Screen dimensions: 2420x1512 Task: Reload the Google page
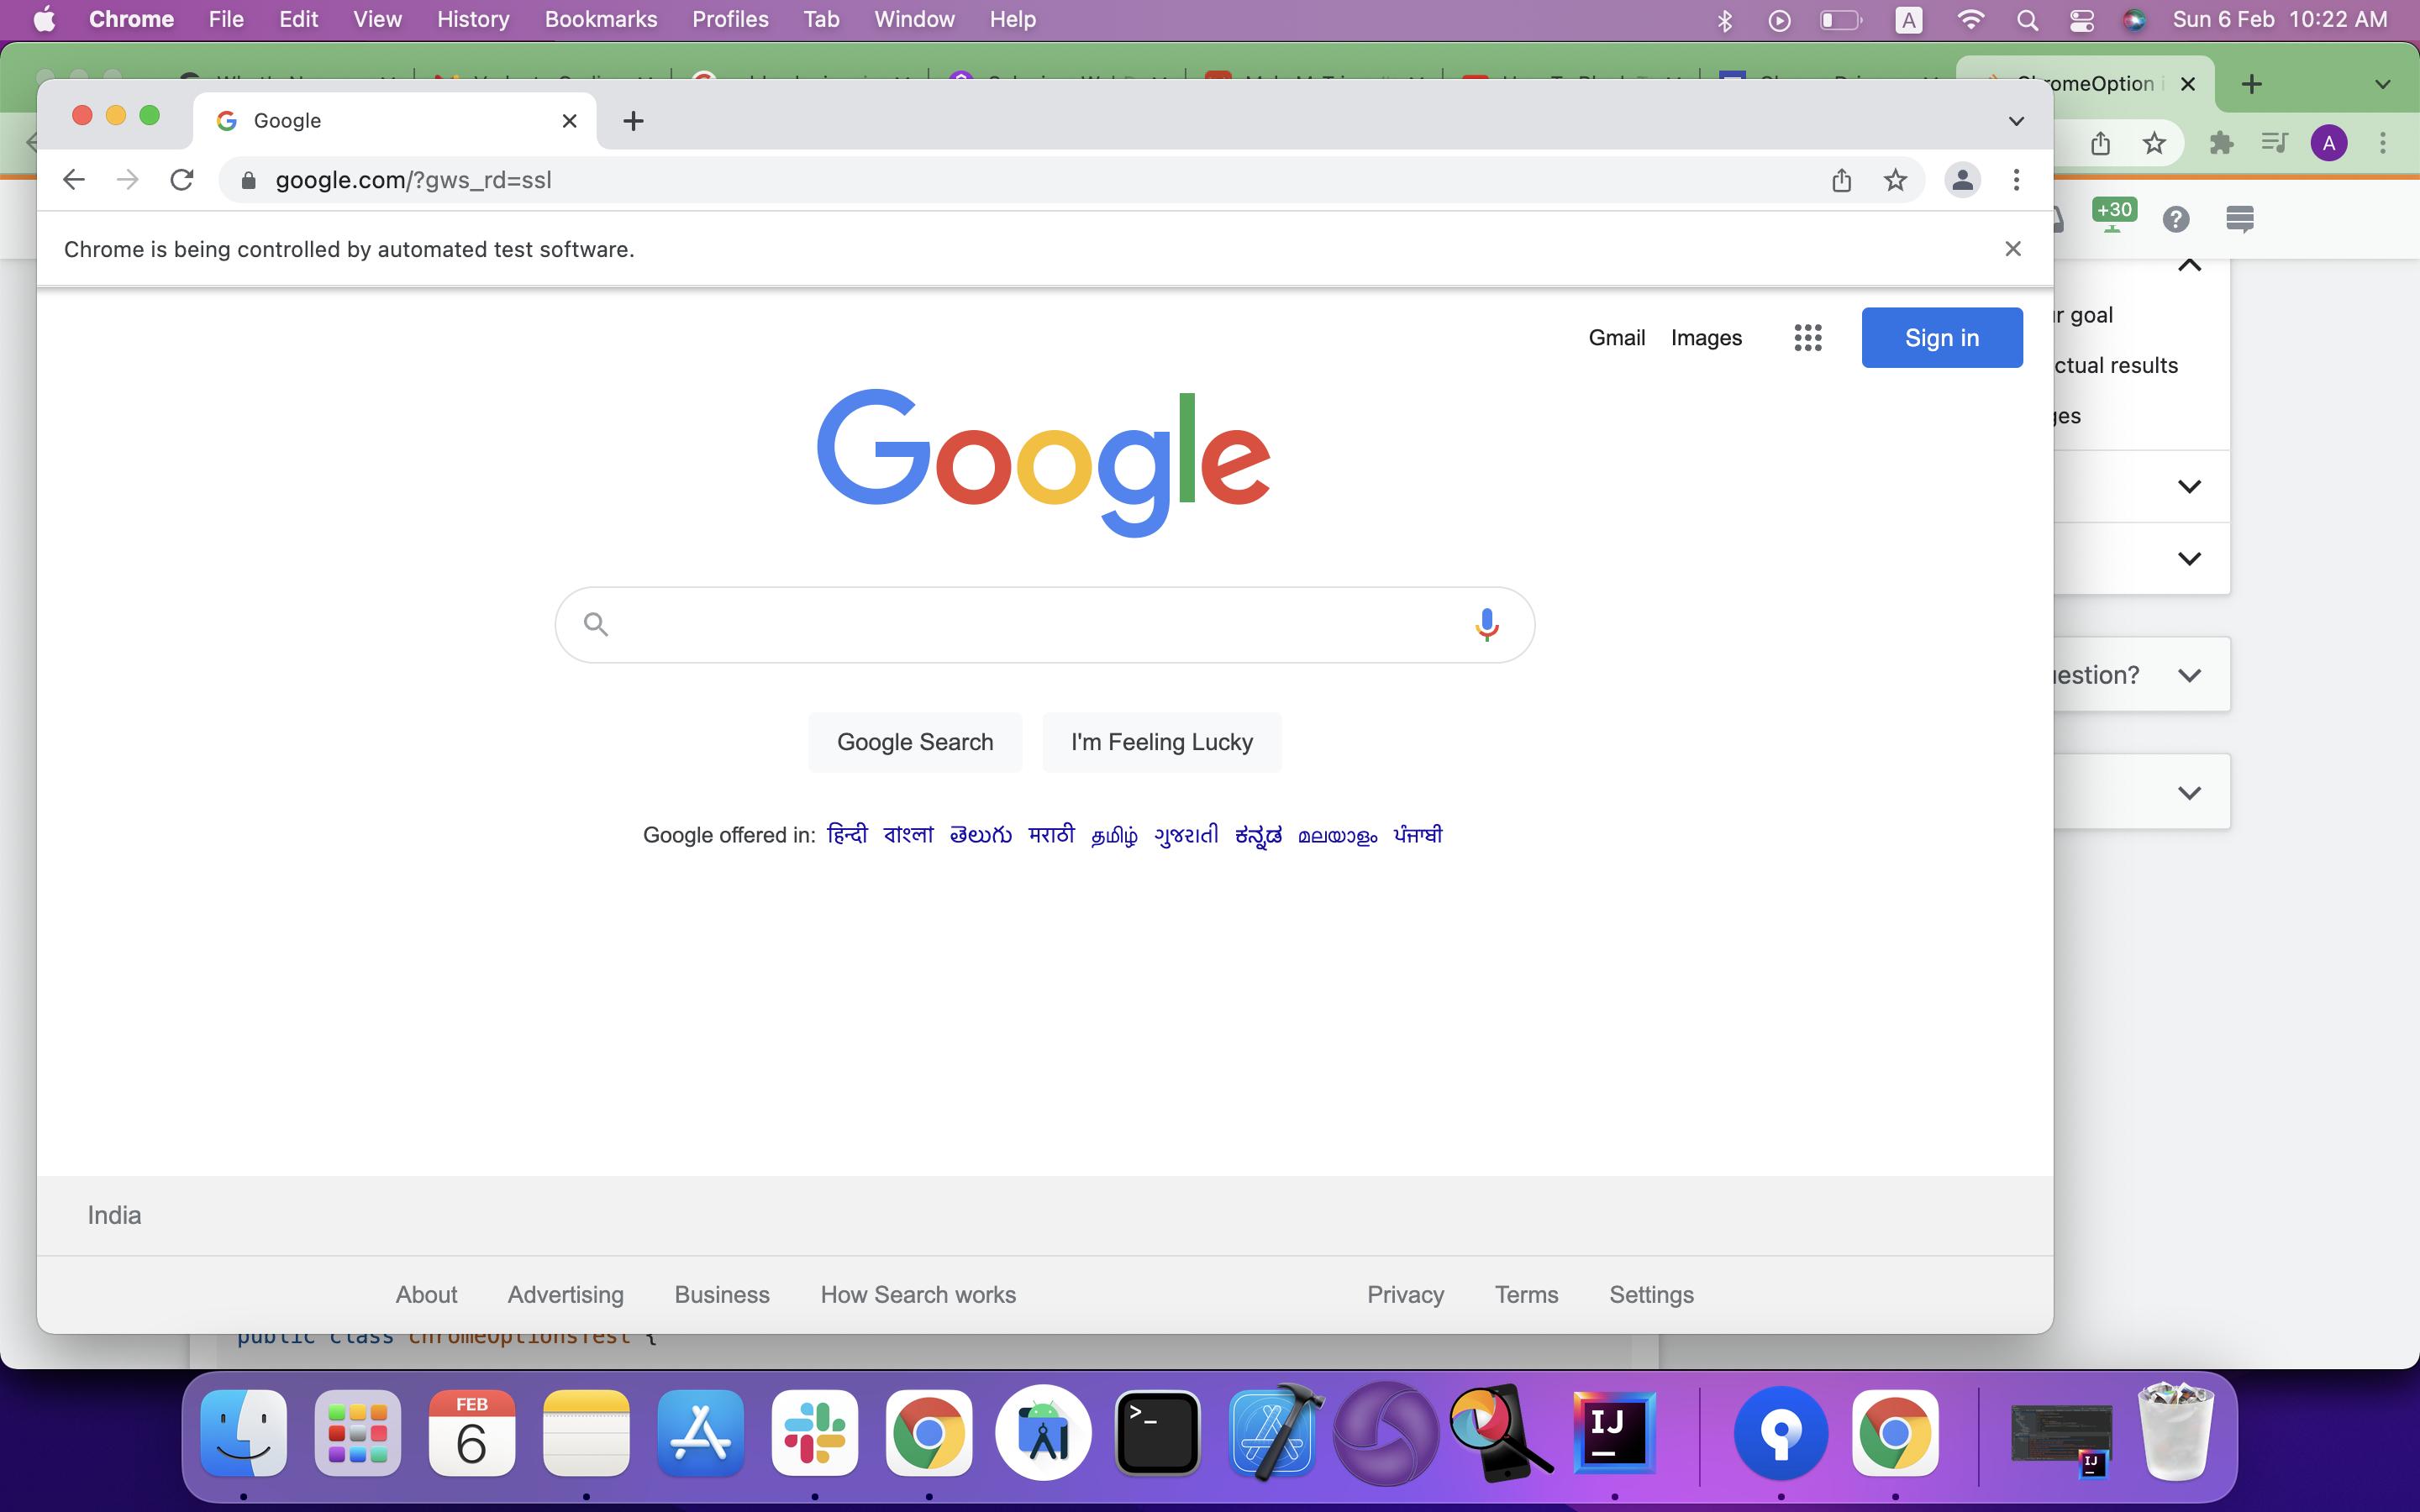(x=181, y=180)
